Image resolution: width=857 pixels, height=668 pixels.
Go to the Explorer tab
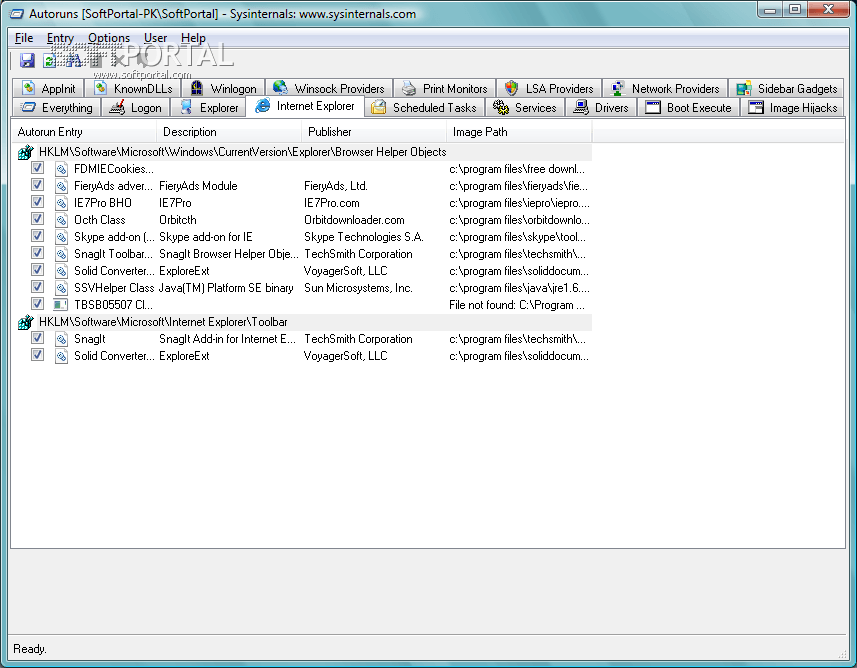208,108
